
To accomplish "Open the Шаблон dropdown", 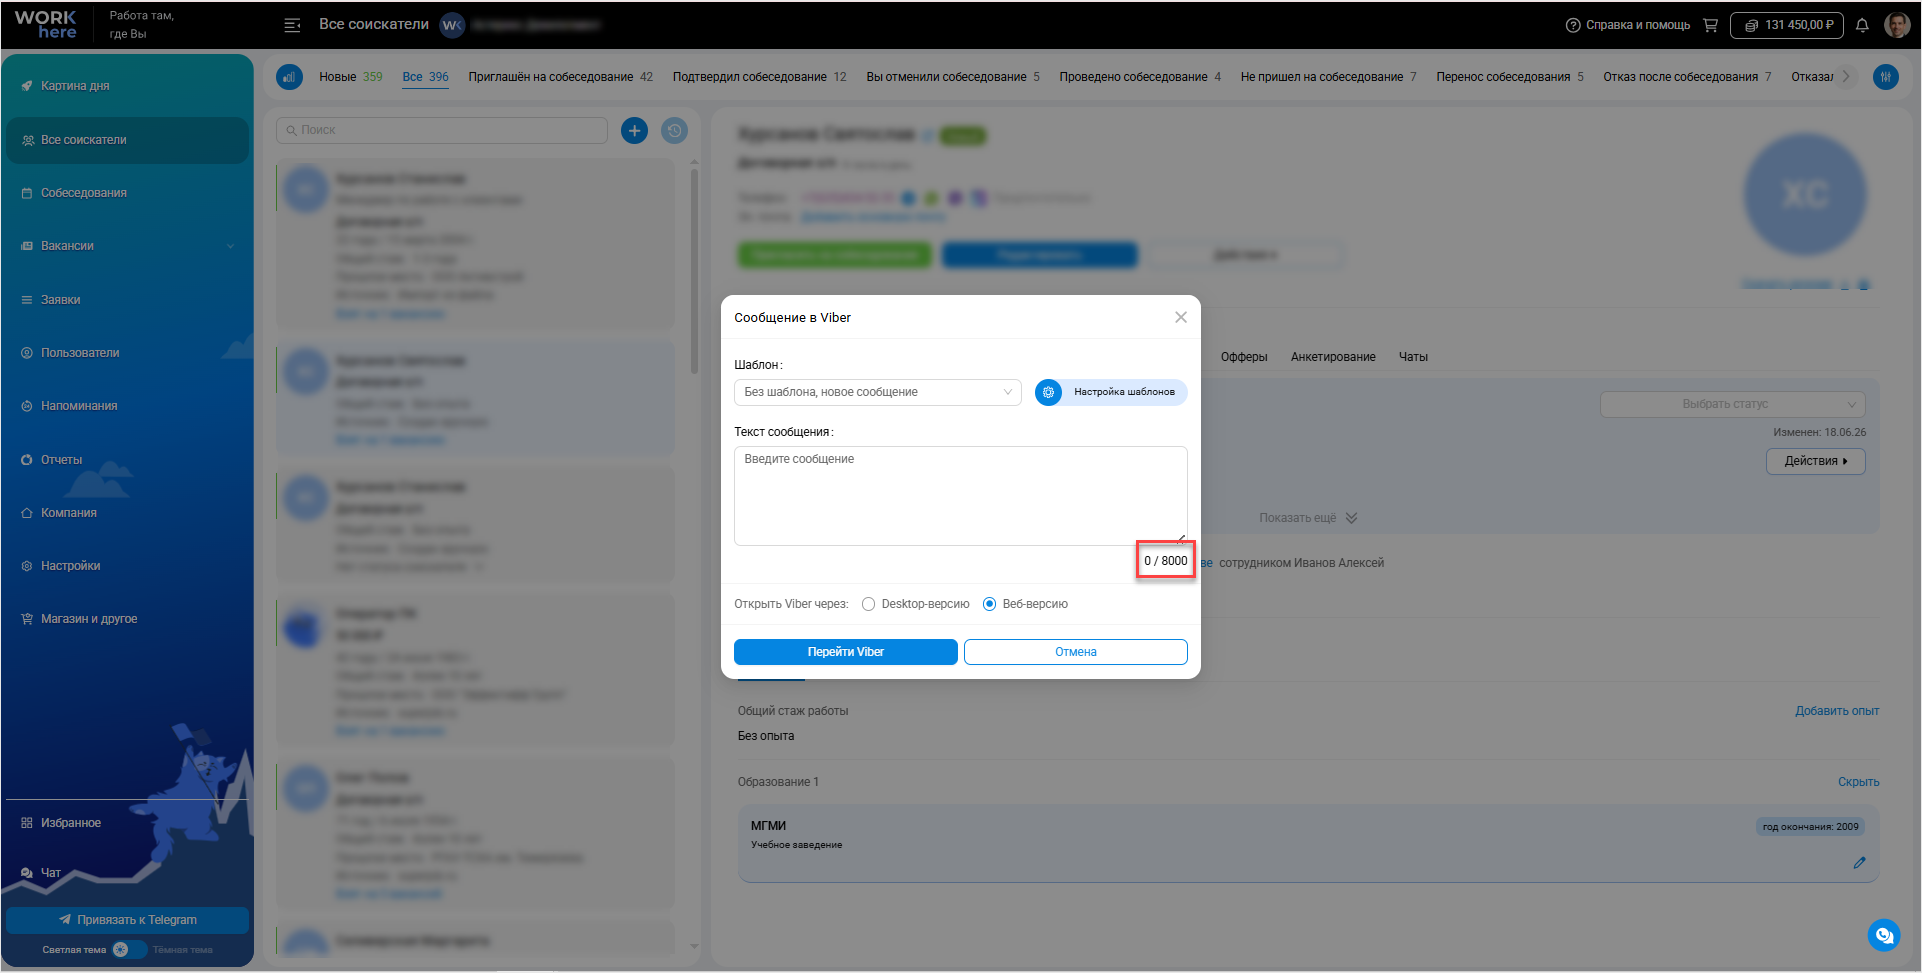I will [x=877, y=392].
